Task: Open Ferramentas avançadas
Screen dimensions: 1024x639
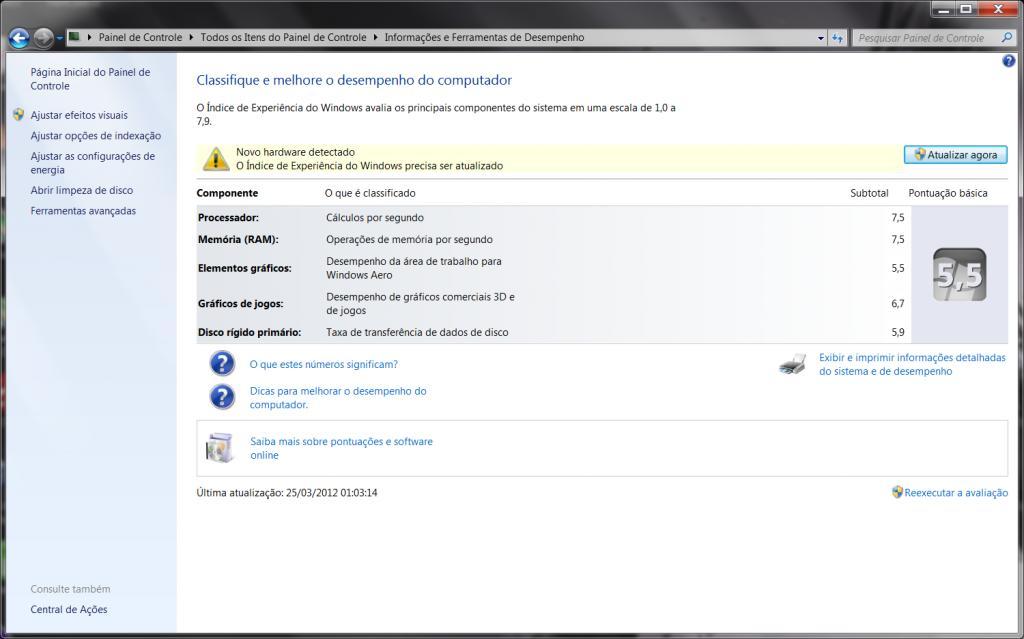Action: pos(83,211)
